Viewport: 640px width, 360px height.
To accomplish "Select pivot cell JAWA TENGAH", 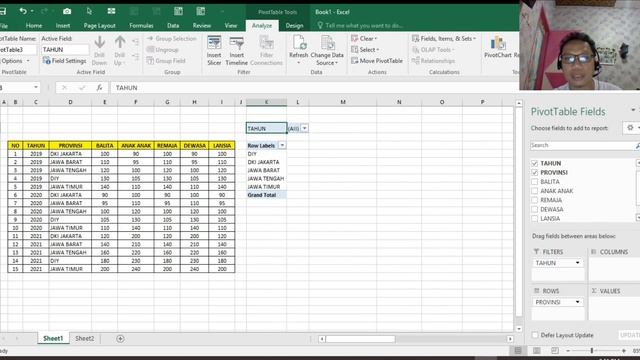I will 266,178.
